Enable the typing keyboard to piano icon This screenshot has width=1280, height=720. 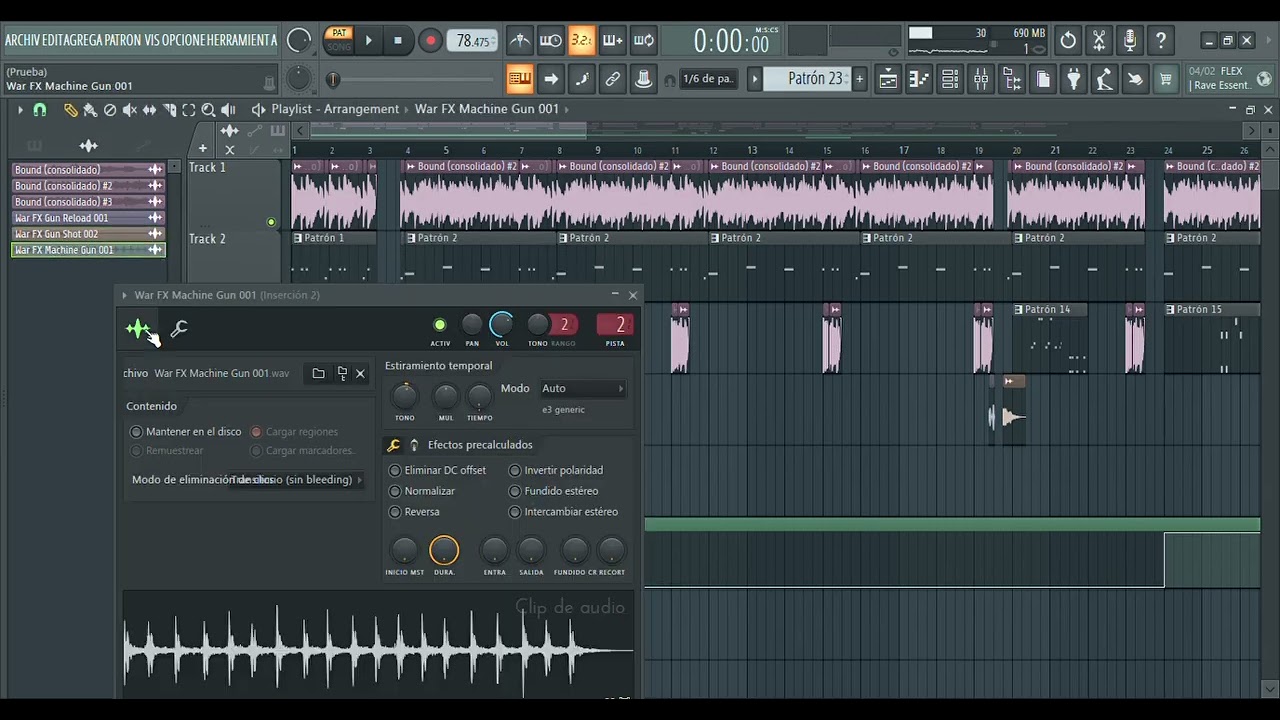click(x=520, y=79)
